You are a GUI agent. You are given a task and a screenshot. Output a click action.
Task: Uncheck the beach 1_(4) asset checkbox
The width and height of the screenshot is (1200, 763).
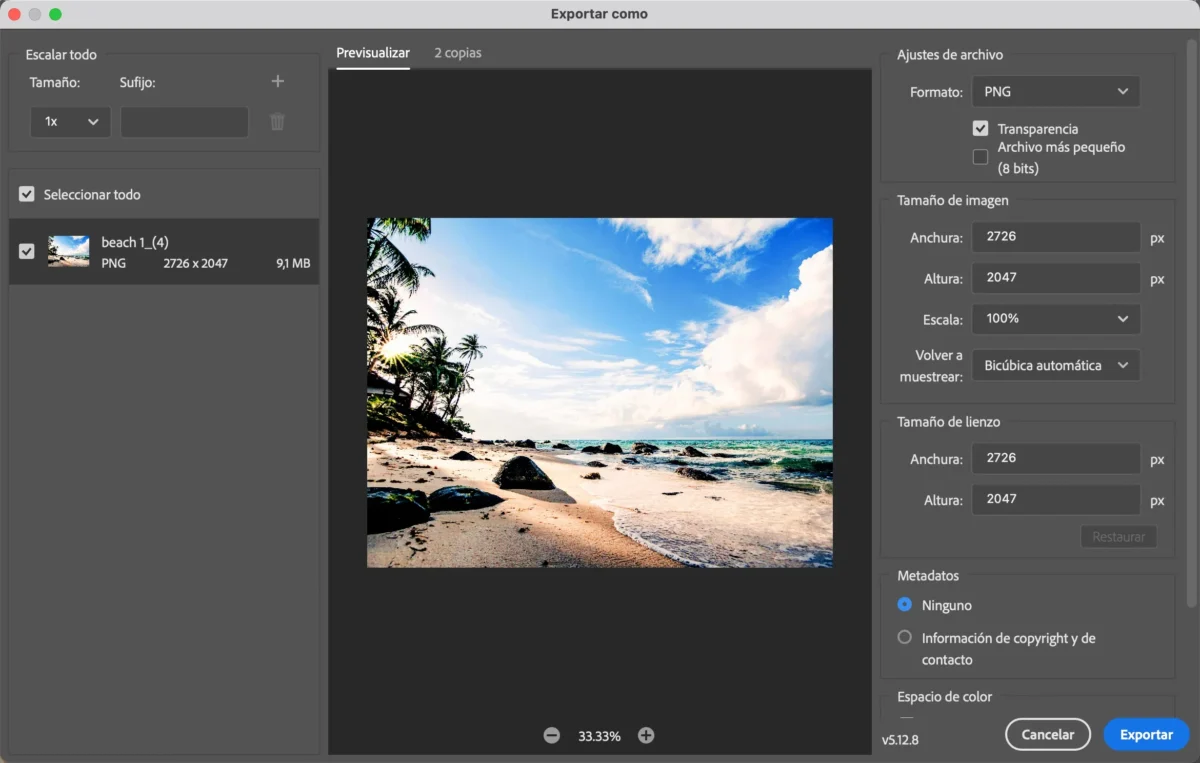point(27,251)
